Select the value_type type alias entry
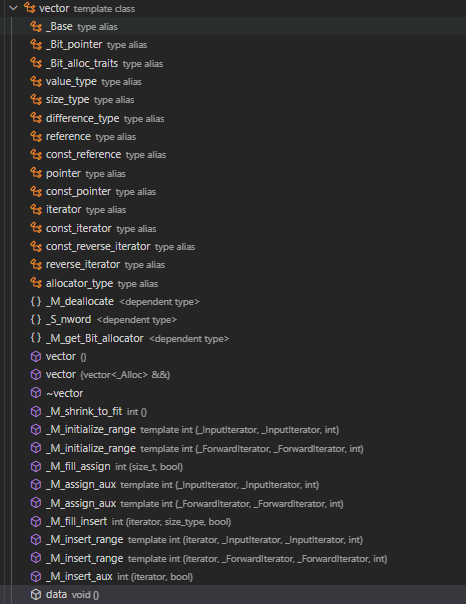 pyautogui.click(x=94, y=82)
